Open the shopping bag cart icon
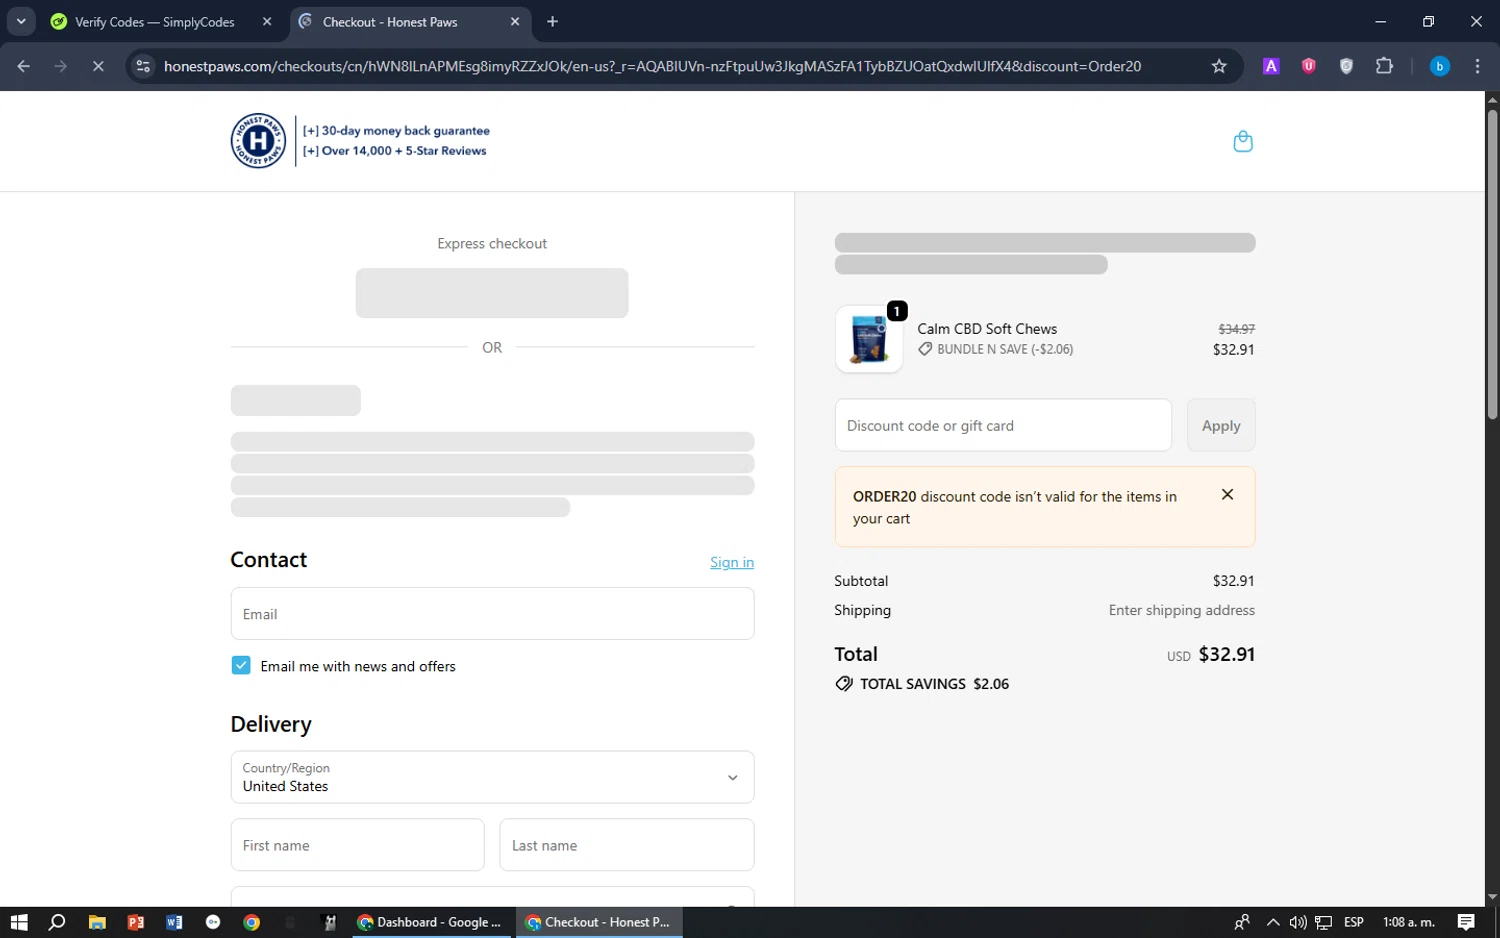The height and width of the screenshot is (938, 1500). click(1243, 141)
